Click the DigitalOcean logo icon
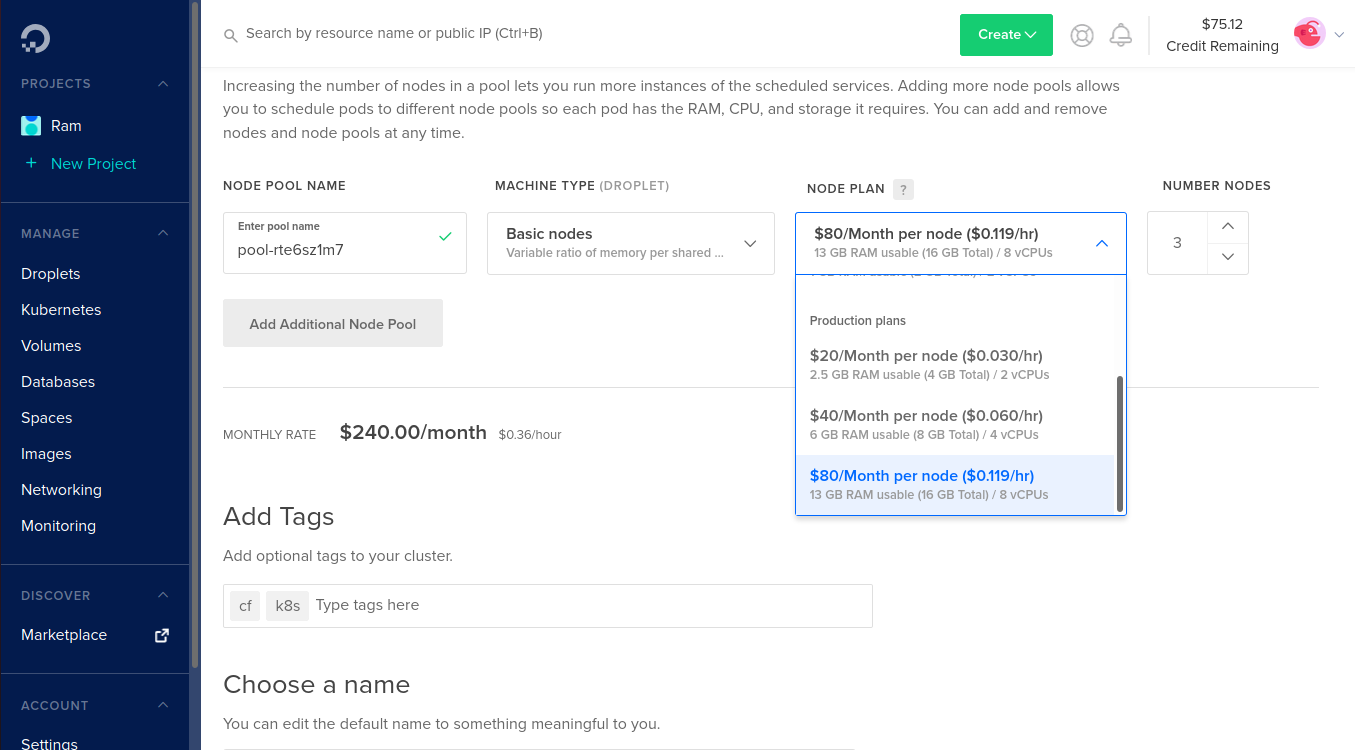1355x750 pixels. point(35,38)
